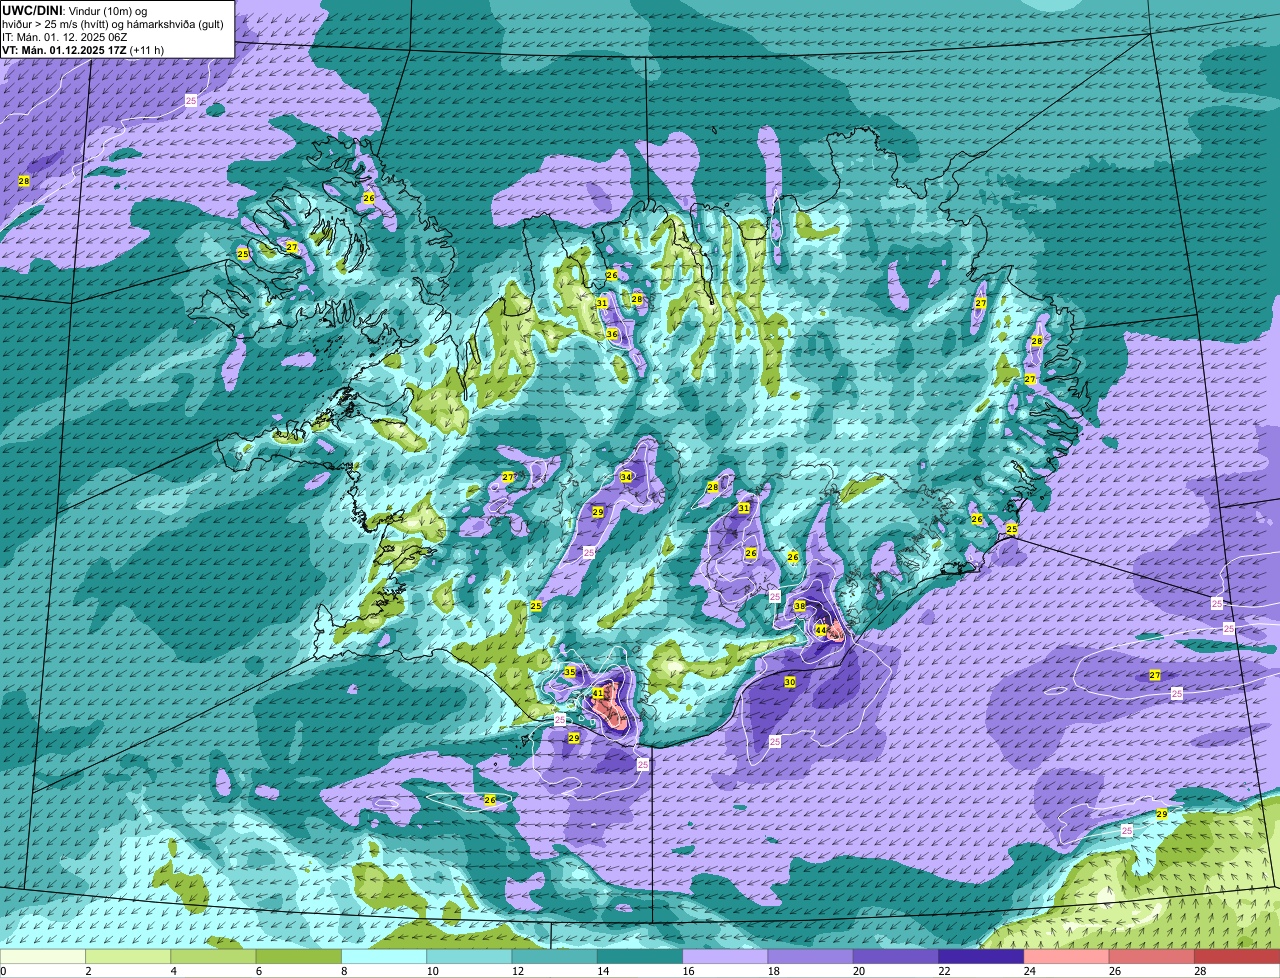Click the legend swatch between 0 and 2
This screenshot has width=1280, height=978.
point(43,956)
